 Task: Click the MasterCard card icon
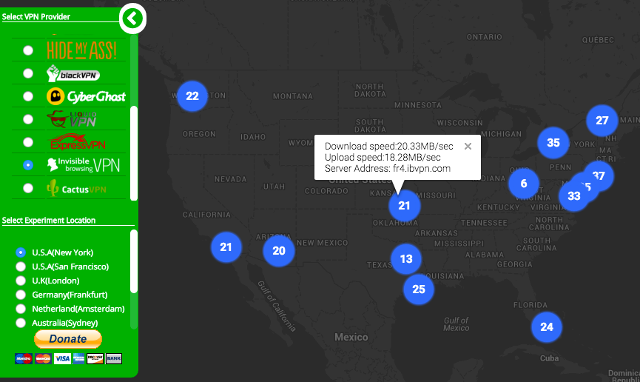pyautogui.click(x=43, y=359)
